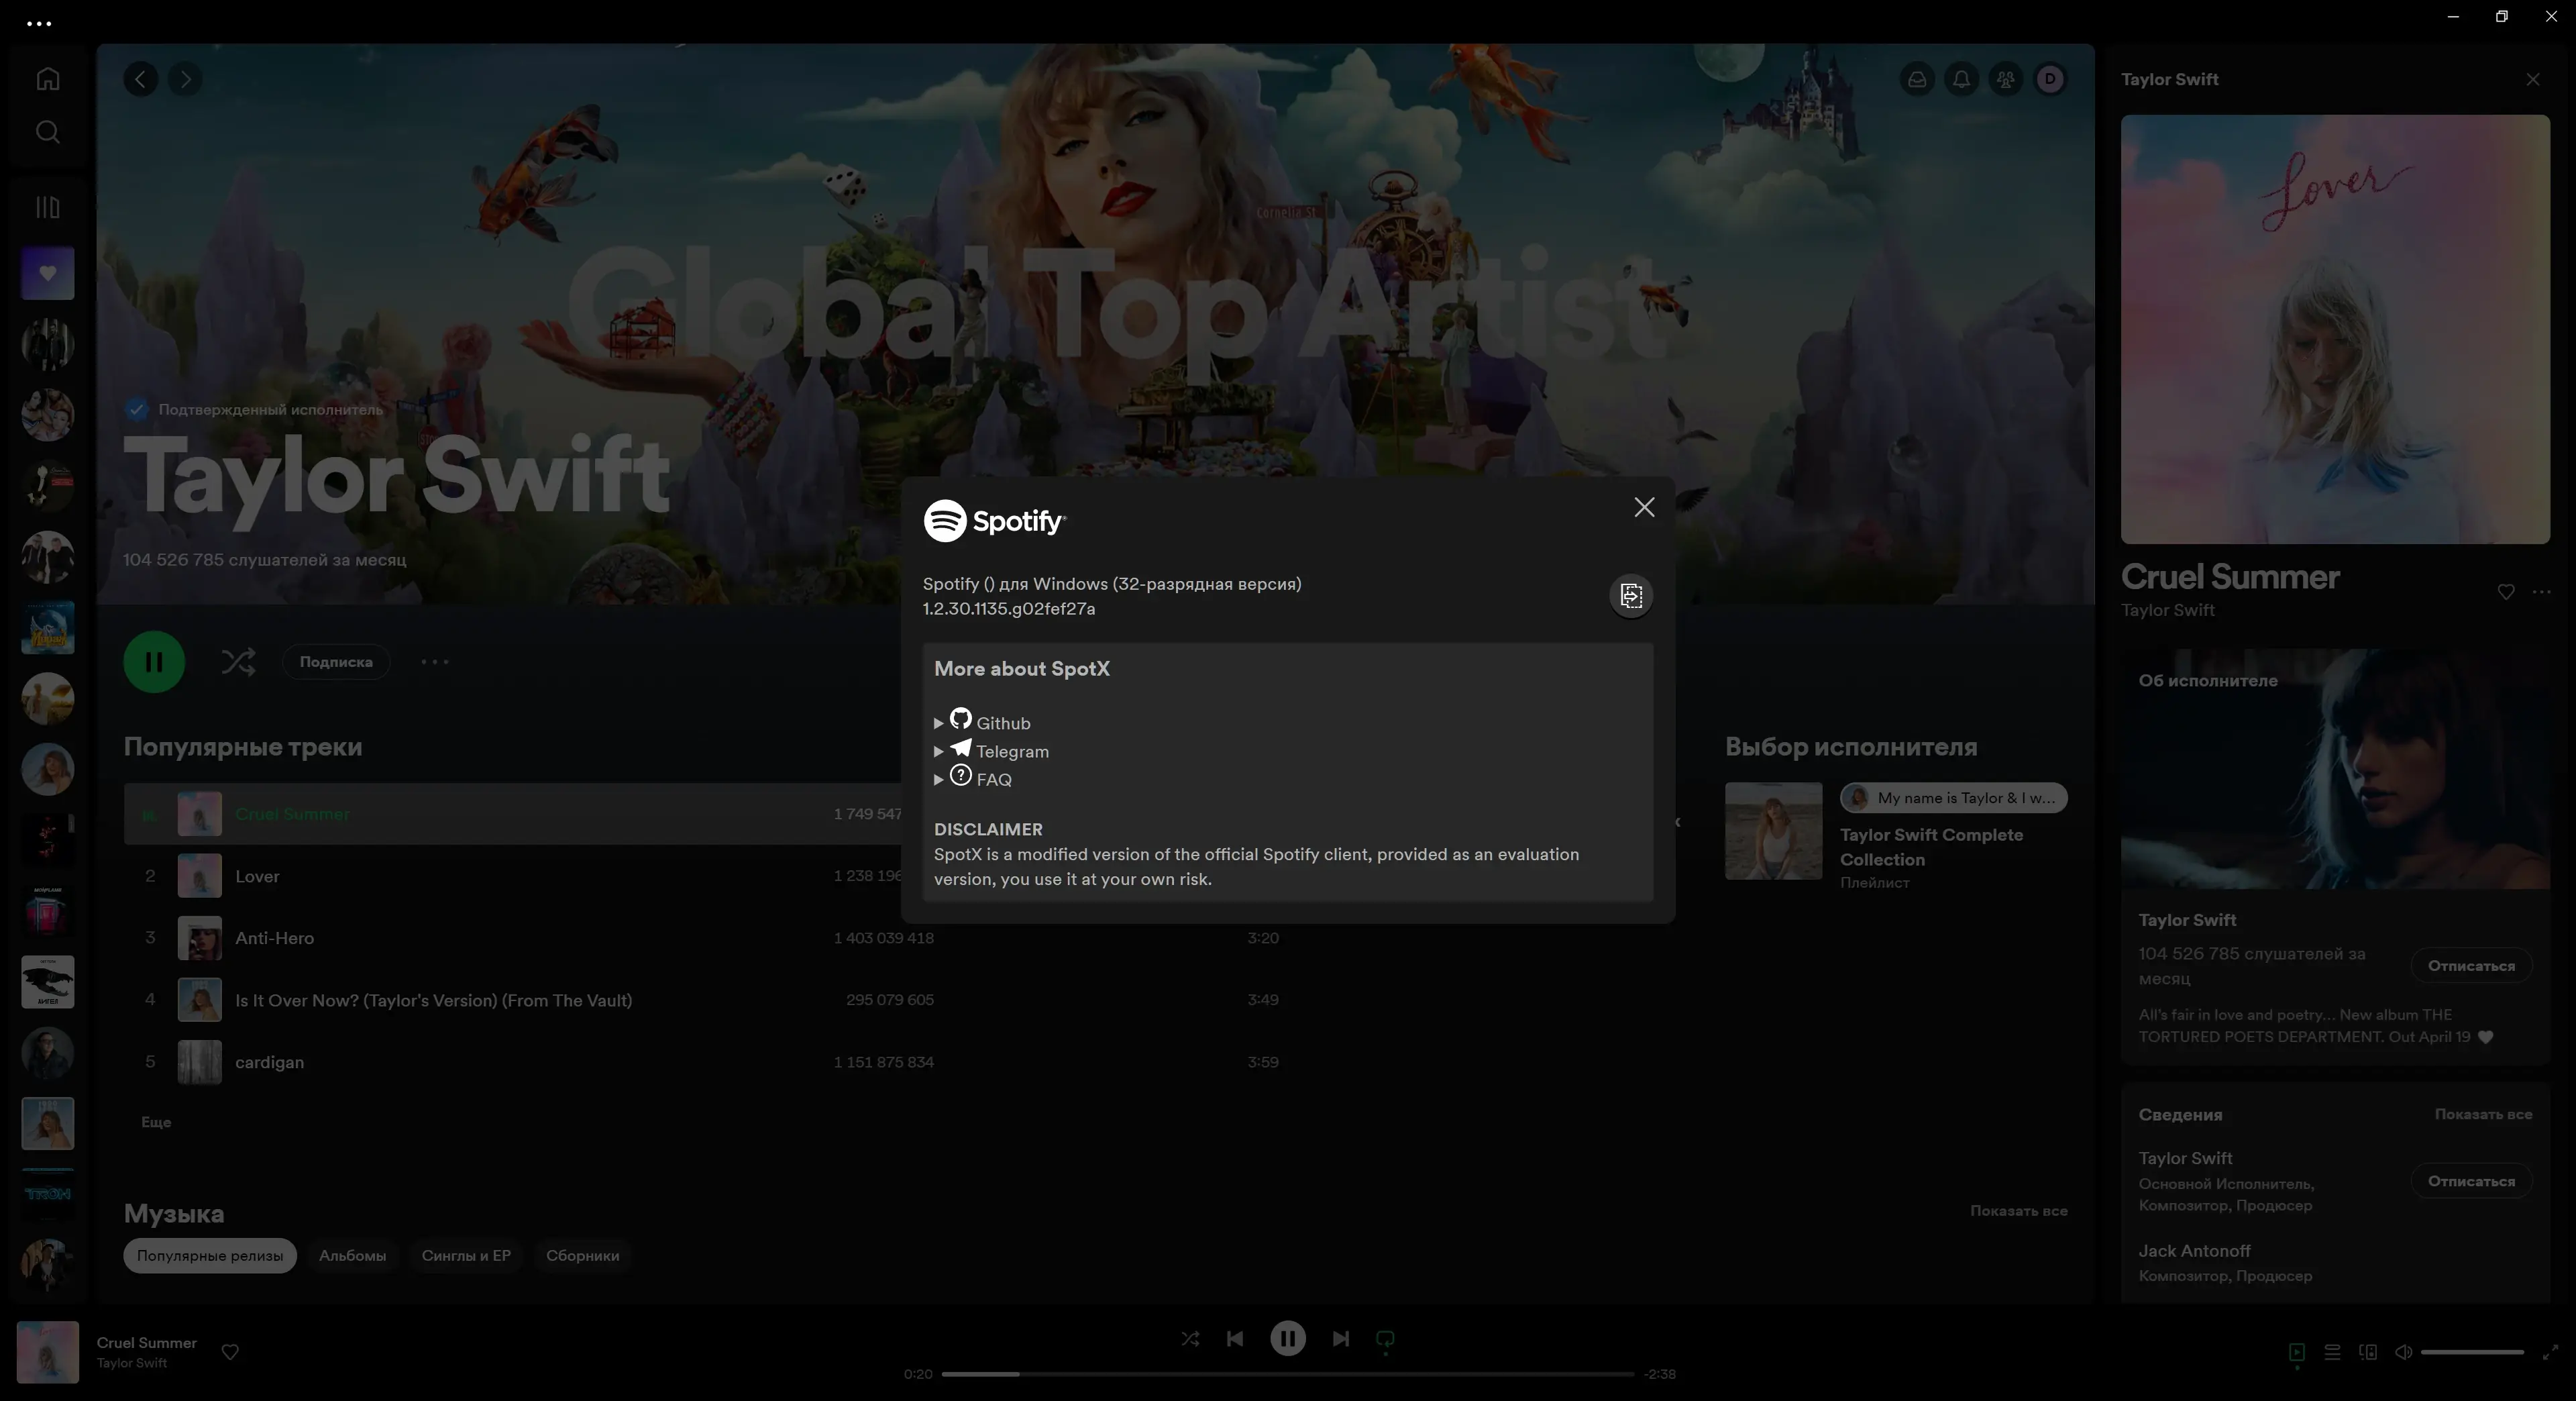
Task: Like Cruel Summer in now-playing bar
Action: point(230,1352)
